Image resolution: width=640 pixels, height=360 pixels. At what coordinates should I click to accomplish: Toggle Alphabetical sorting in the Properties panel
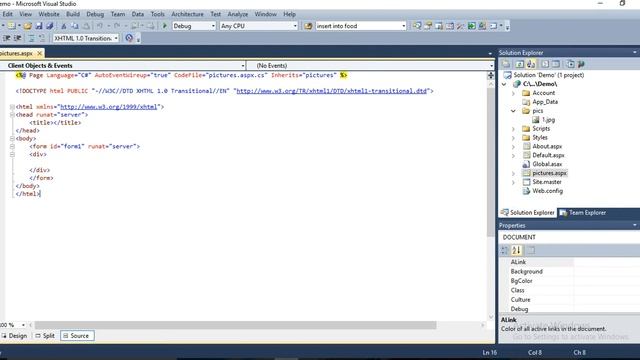point(516,250)
